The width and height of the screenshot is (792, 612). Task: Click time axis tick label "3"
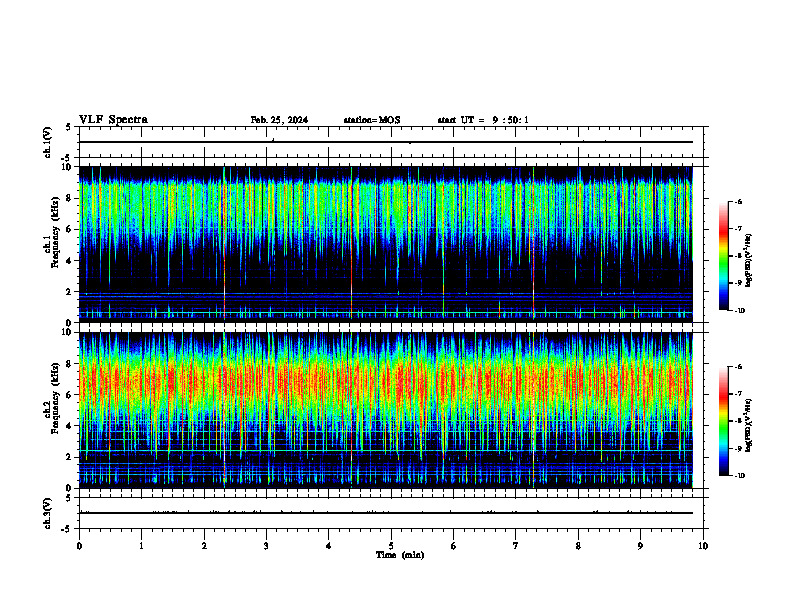[266, 546]
